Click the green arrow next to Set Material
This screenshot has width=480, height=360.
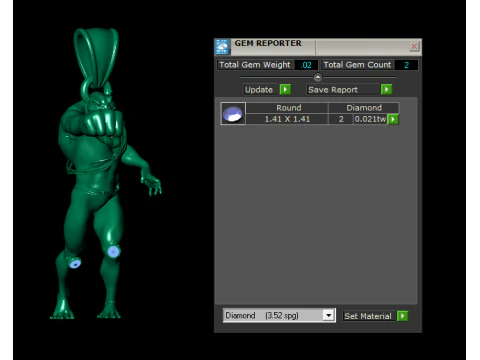[x=403, y=316]
